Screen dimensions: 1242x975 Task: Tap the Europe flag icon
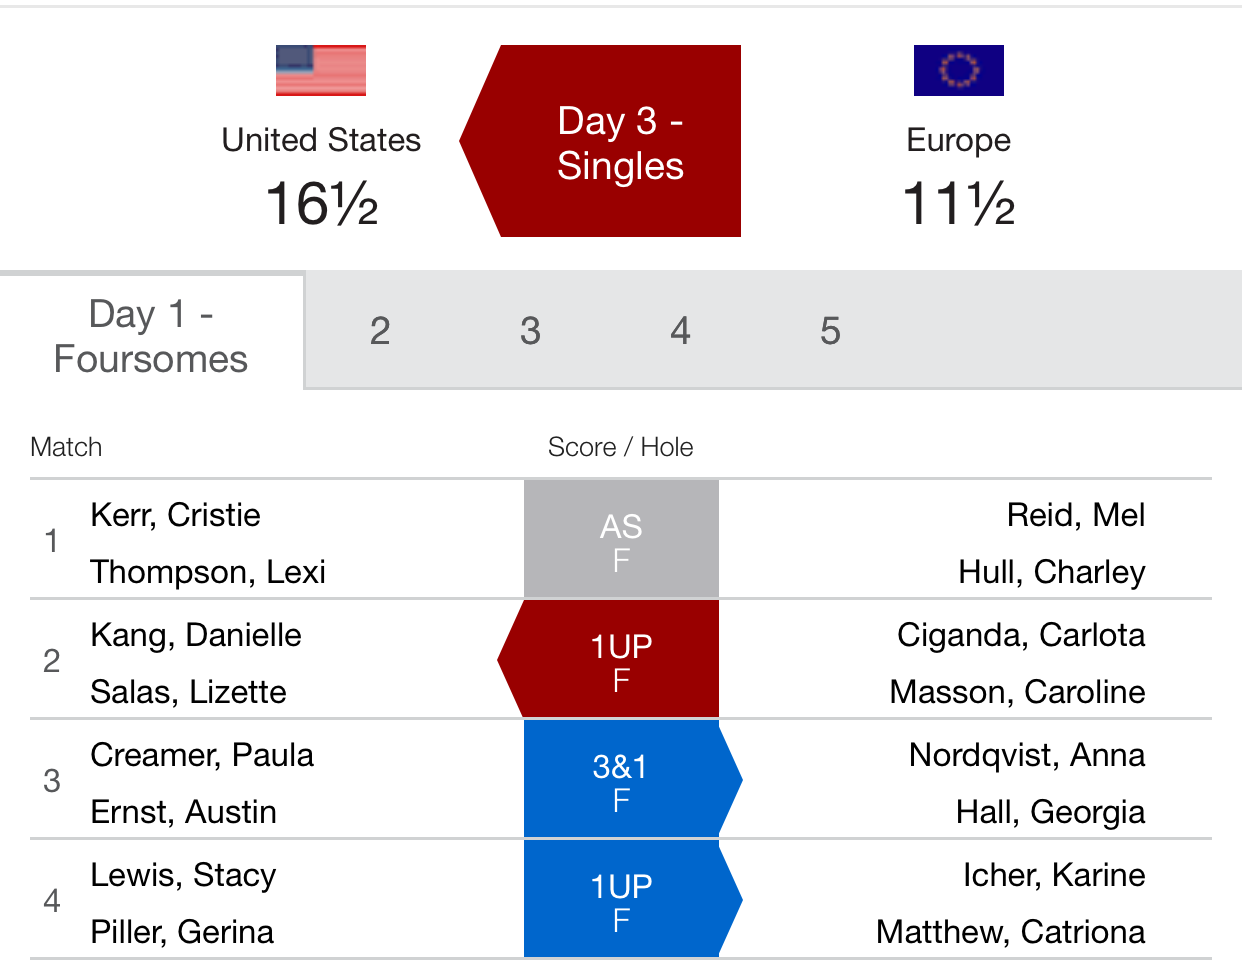(x=958, y=70)
